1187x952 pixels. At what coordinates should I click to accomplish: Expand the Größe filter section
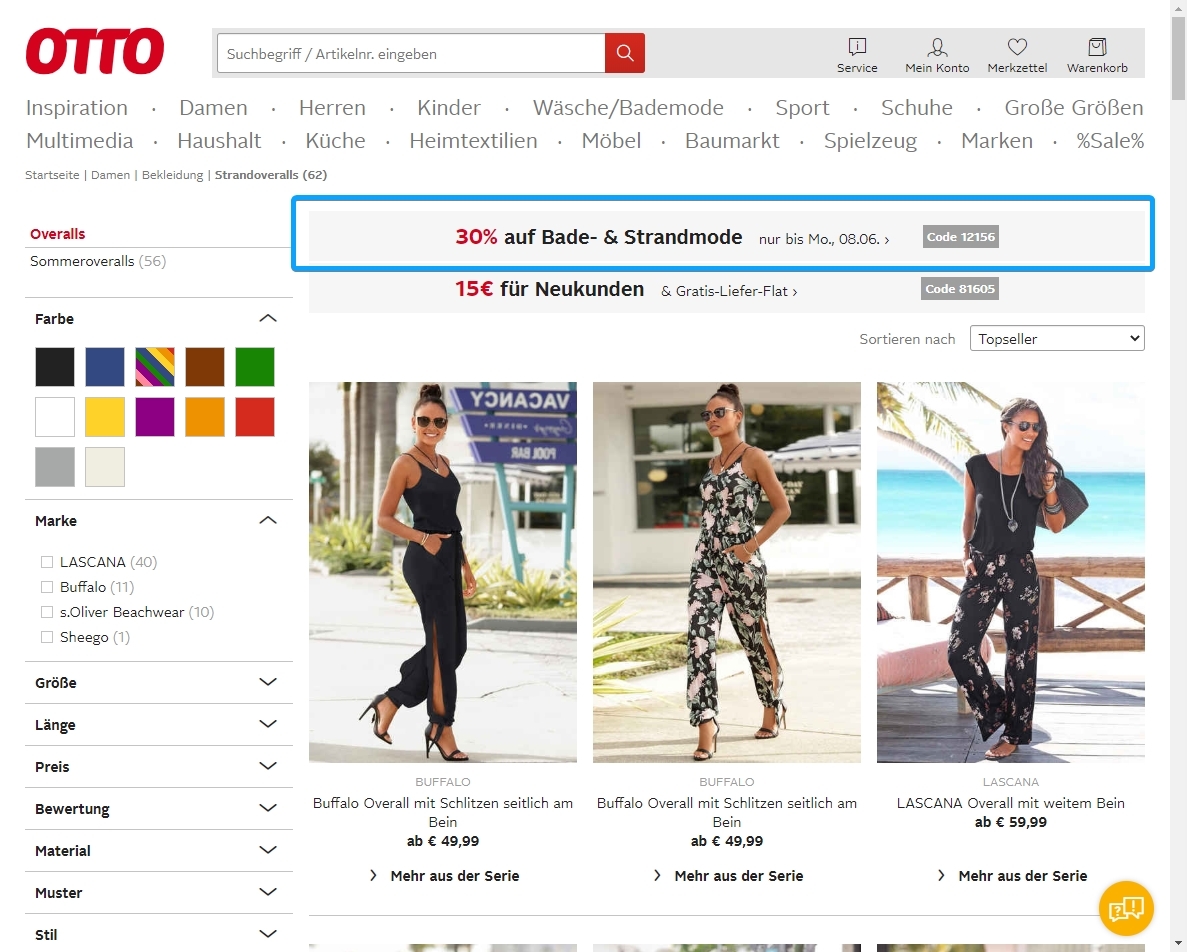pyautogui.click(x=267, y=683)
